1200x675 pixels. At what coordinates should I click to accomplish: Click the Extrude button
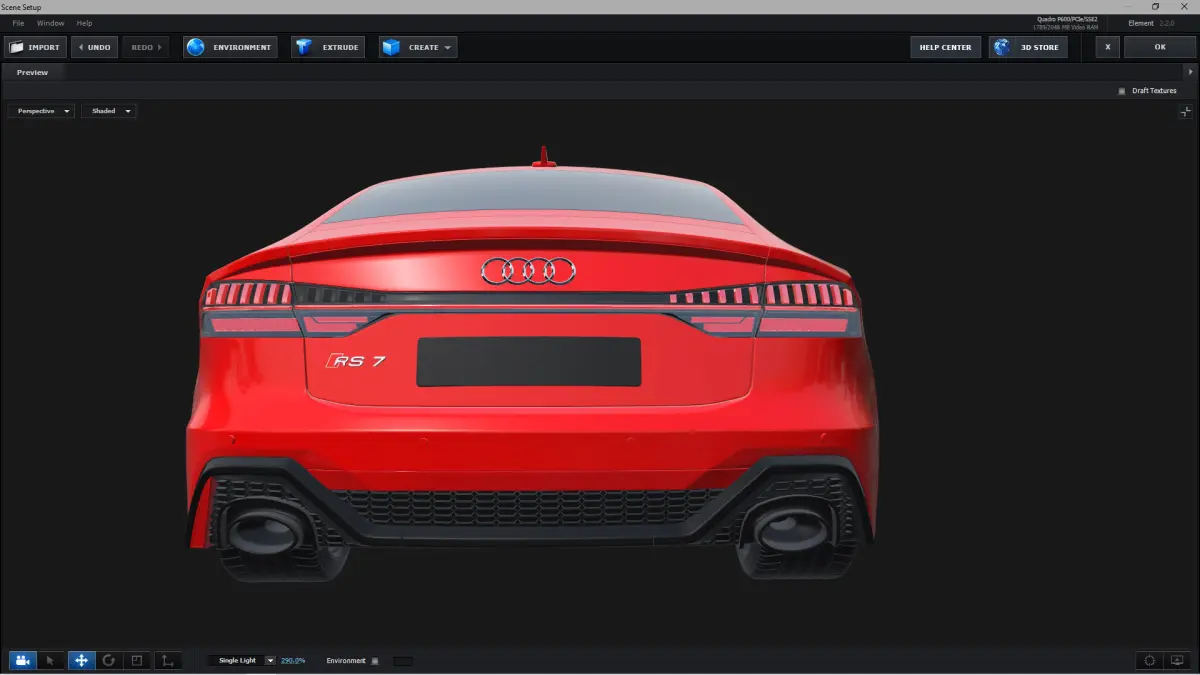328,47
